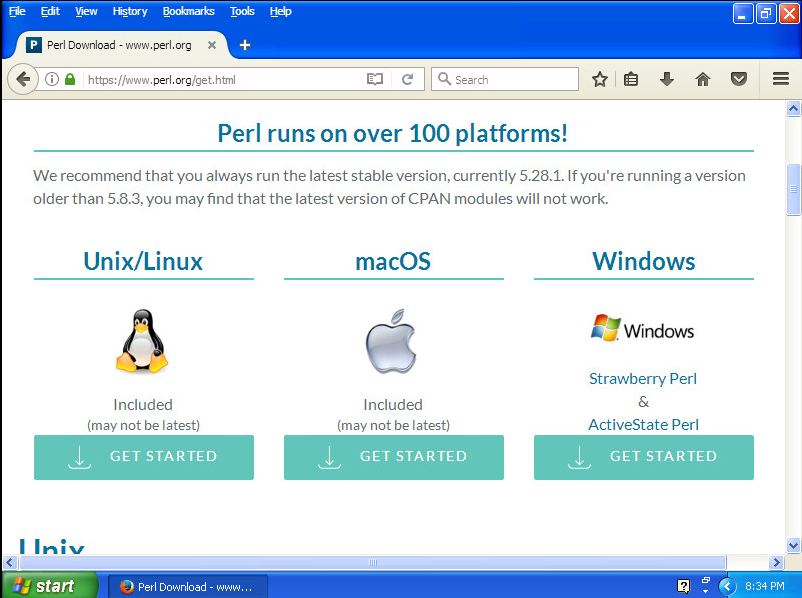The height and width of the screenshot is (598, 802).
Task: Click the horizontal scrollbar thumb
Action: click(x=372, y=562)
